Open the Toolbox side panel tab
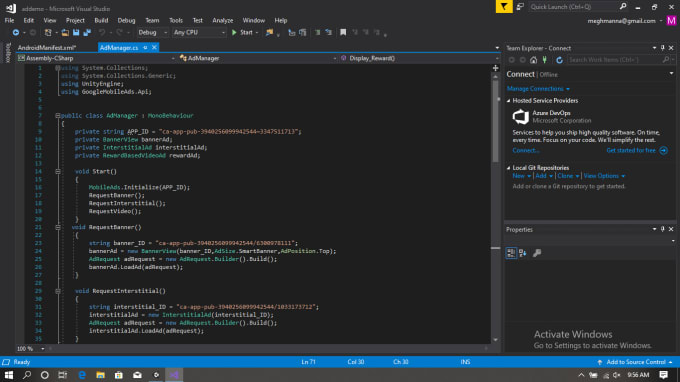Screen dimensions: 680x382 click(x=7, y=53)
